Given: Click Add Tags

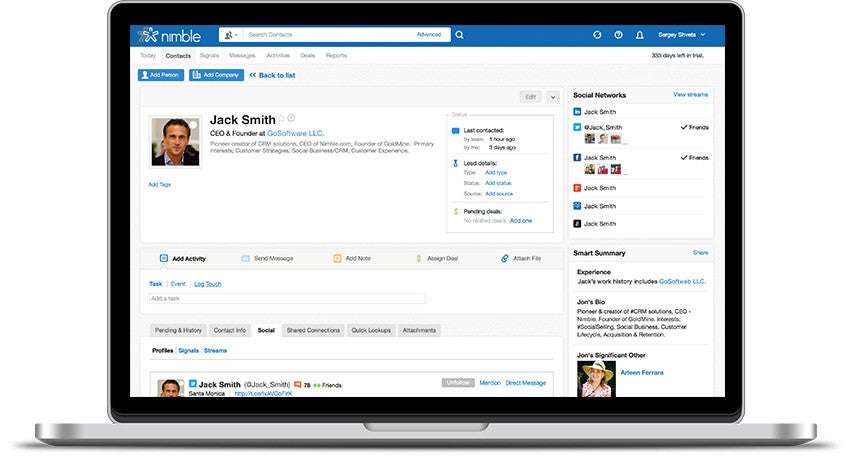Looking at the screenshot, I should click(x=159, y=185).
